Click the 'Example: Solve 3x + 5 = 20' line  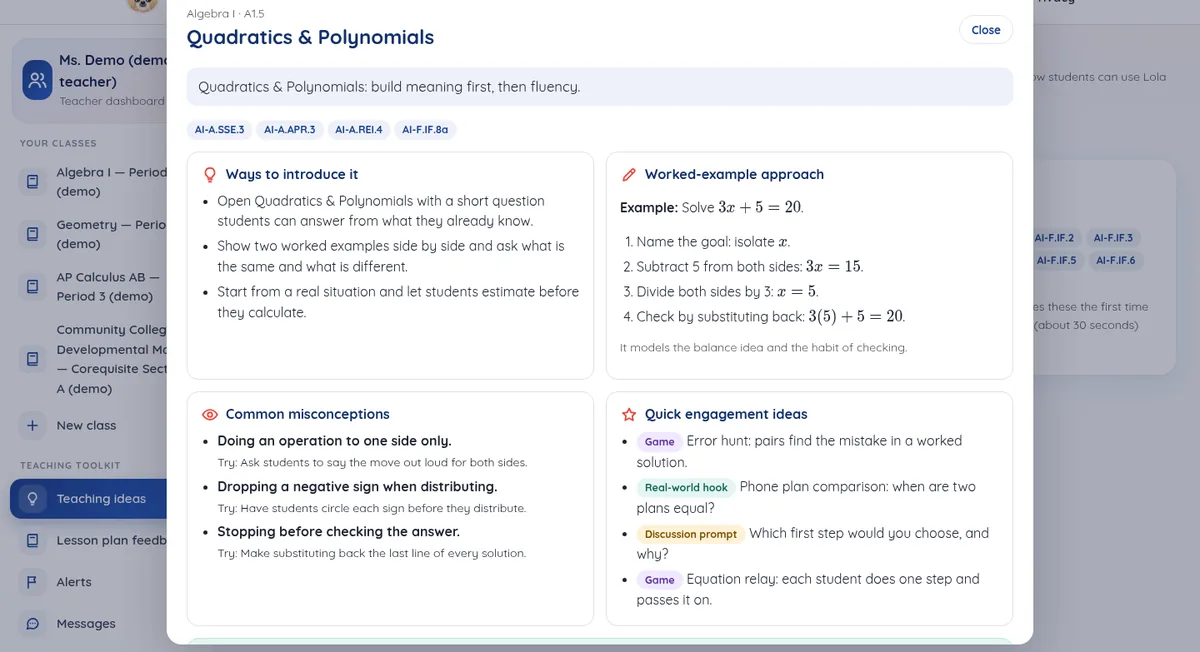[712, 207]
